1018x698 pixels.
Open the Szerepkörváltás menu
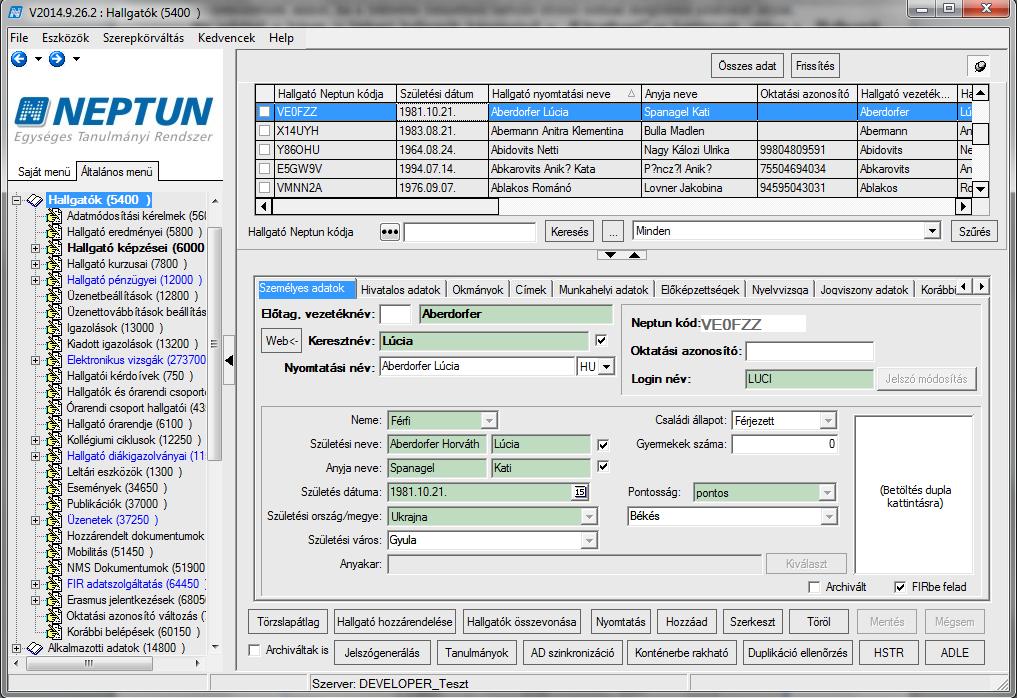click(143, 38)
